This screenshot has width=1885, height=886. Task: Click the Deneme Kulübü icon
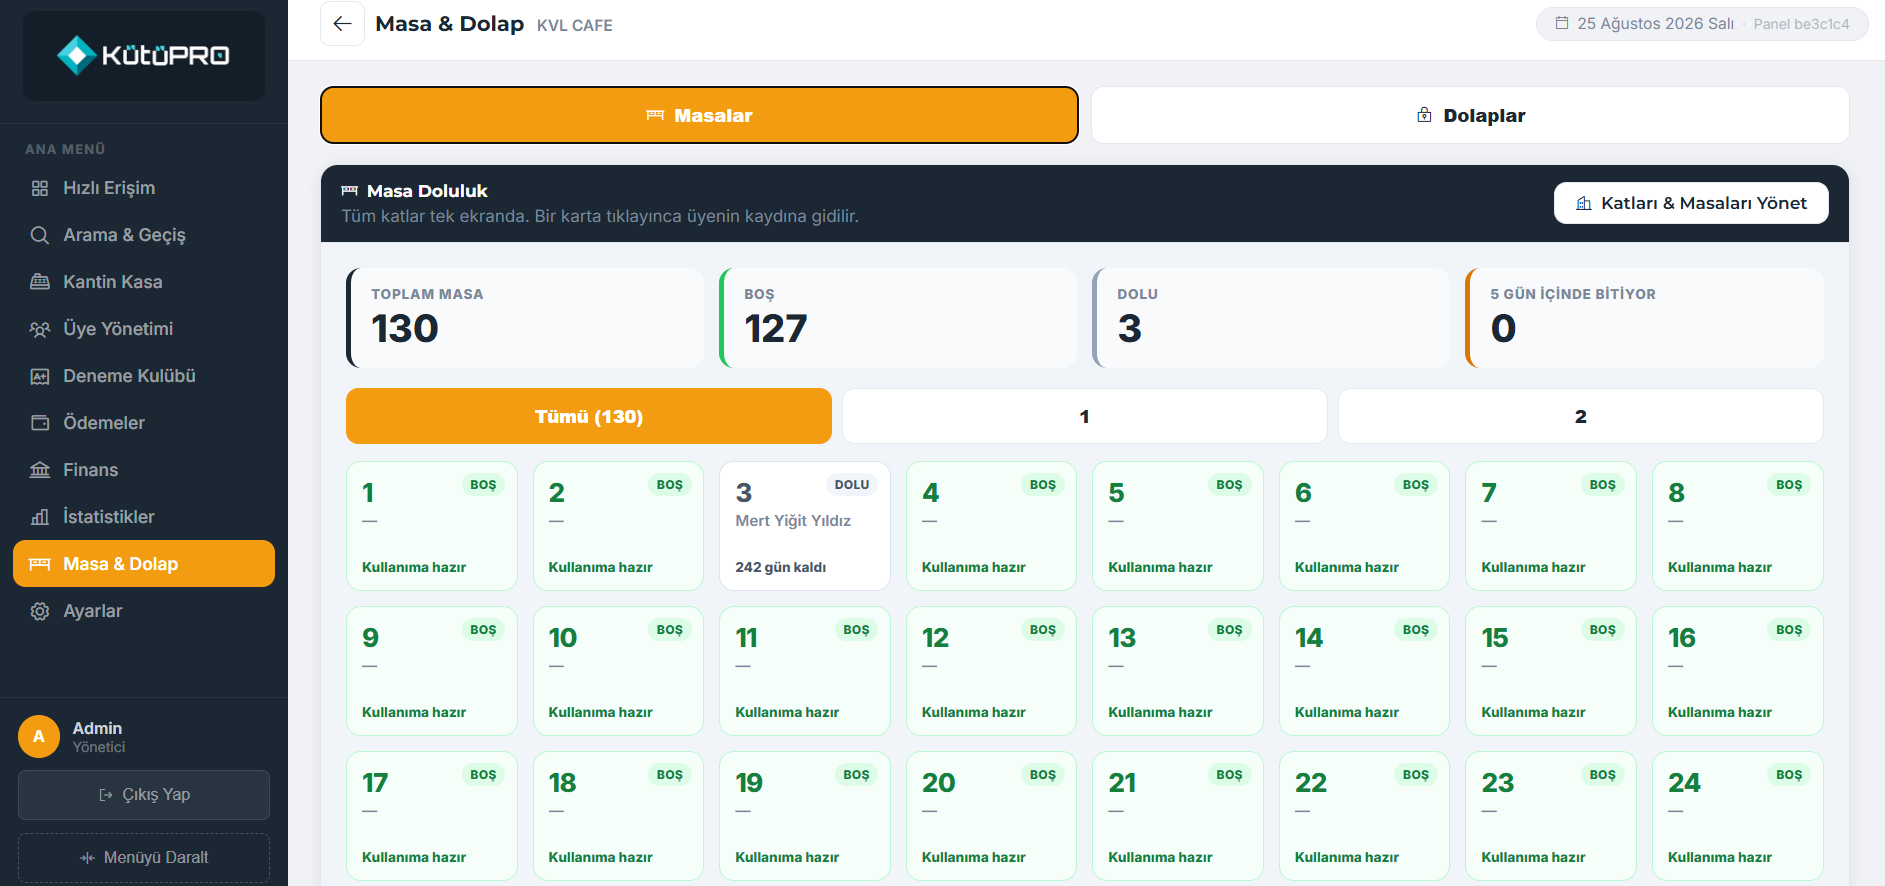[40, 376]
